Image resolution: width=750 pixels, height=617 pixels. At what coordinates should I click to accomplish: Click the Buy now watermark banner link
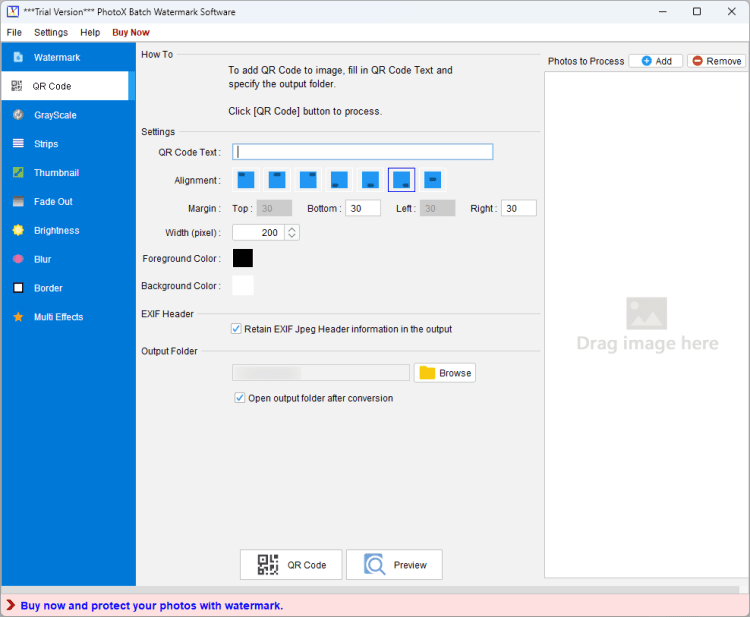[x=152, y=606]
